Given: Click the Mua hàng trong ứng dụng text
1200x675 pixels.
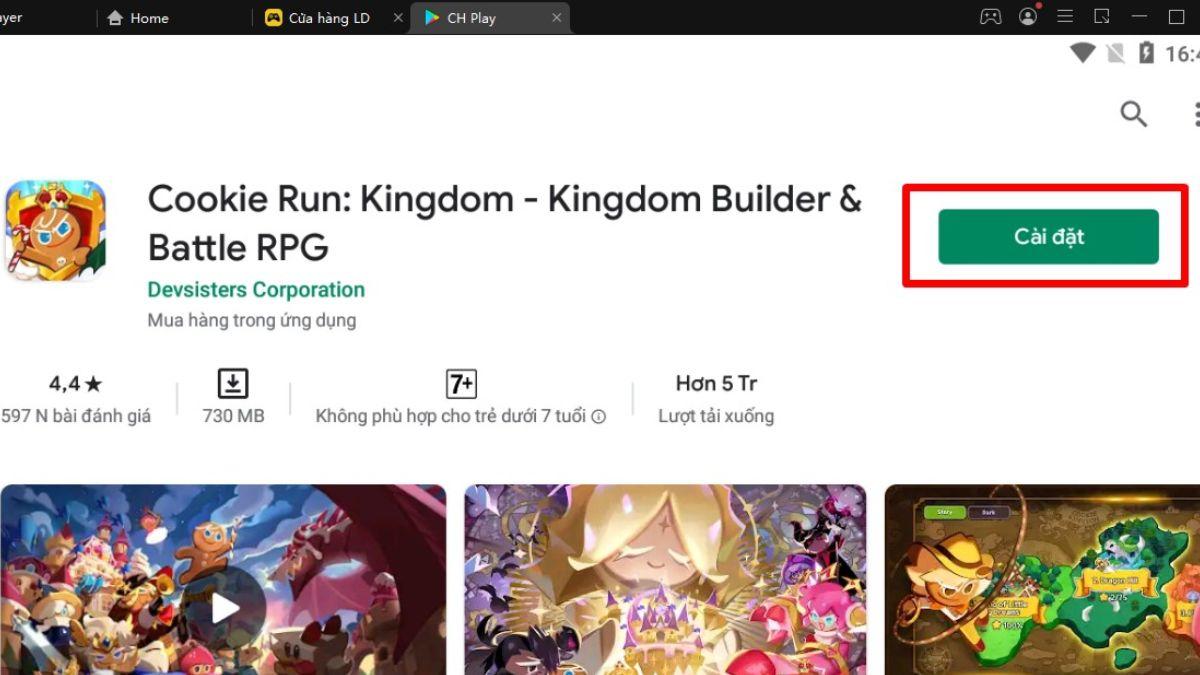Looking at the screenshot, I should point(252,321).
